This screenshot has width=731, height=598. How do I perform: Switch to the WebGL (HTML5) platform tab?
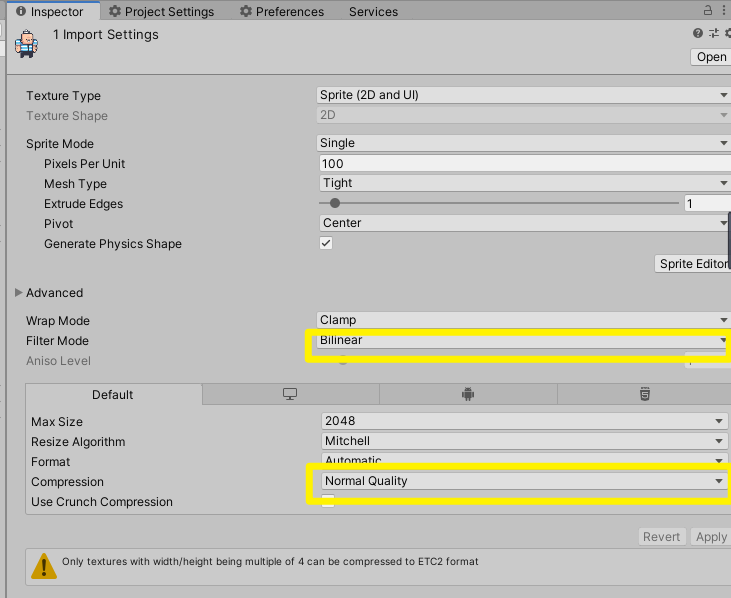tap(645, 395)
